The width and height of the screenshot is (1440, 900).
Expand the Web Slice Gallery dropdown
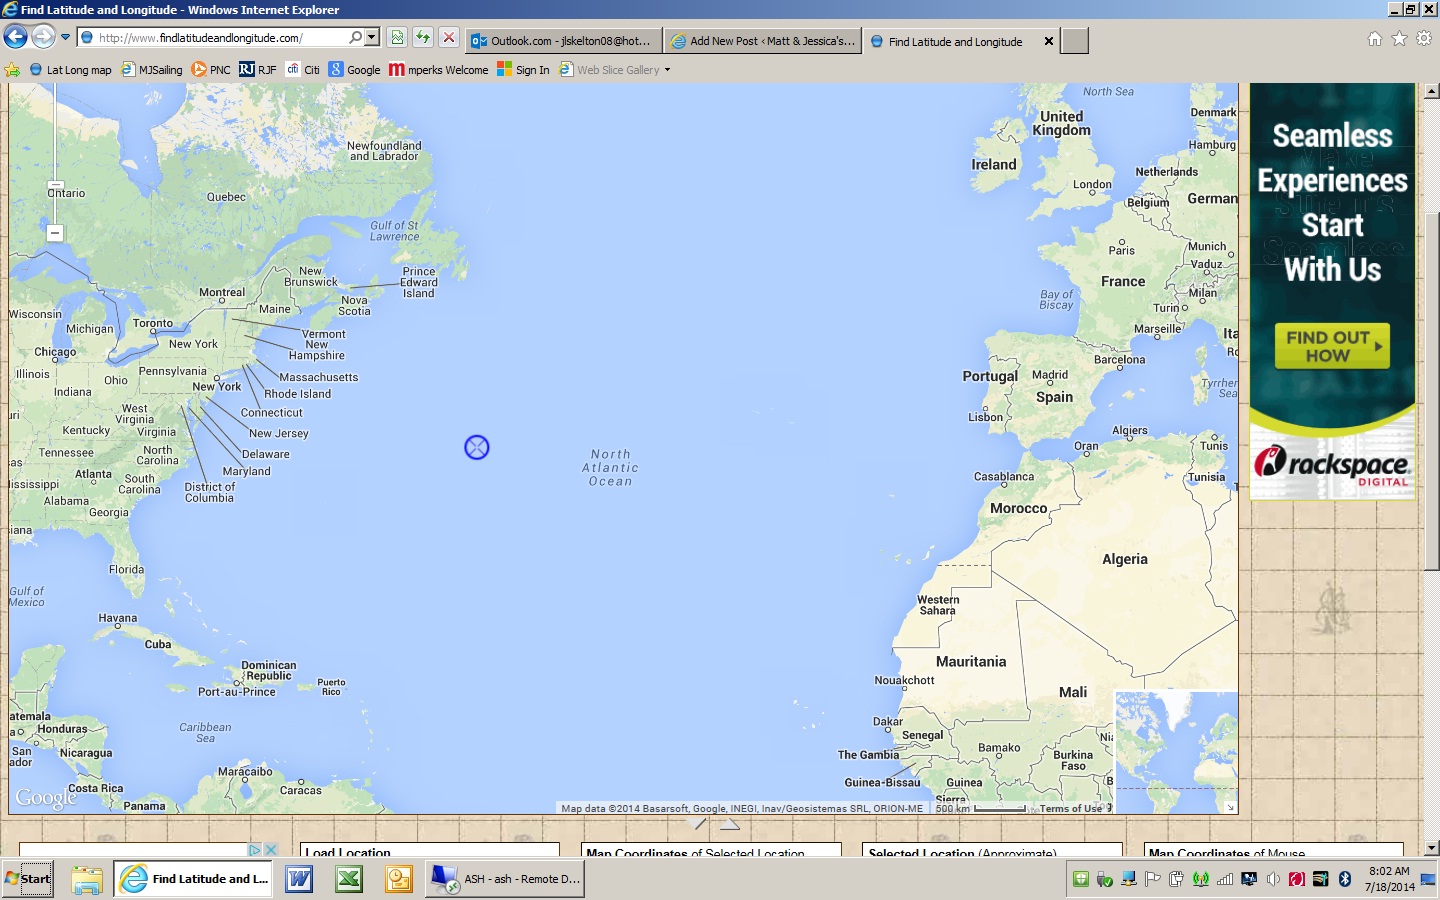pyautogui.click(x=667, y=70)
